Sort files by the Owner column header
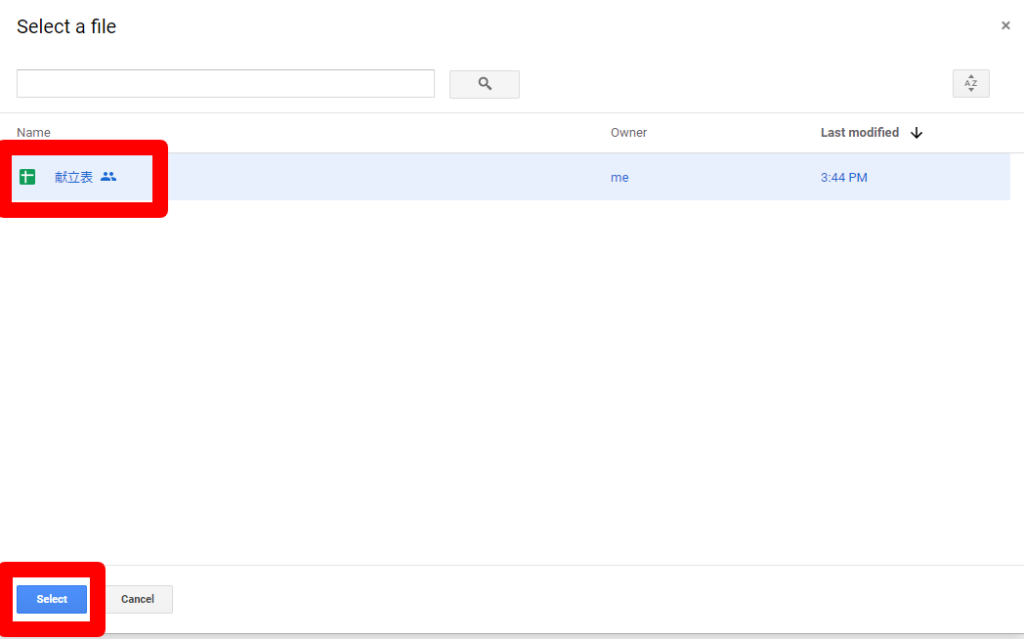This screenshot has height=639, width=1024. [x=628, y=133]
